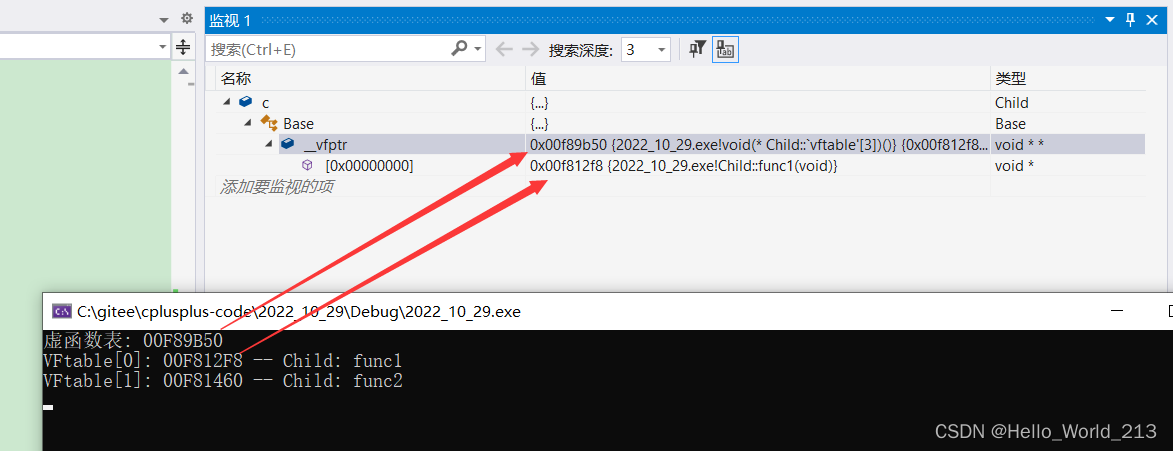The image size is (1173, 451).
Task: Click the left editor scrollbar up arrow
Action: click(x=183, y=71)
